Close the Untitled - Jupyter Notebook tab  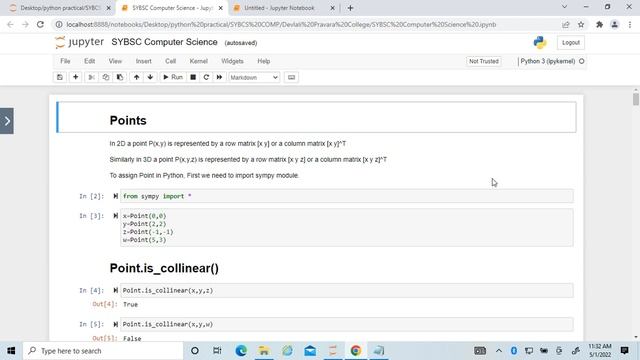pos(332,8)
